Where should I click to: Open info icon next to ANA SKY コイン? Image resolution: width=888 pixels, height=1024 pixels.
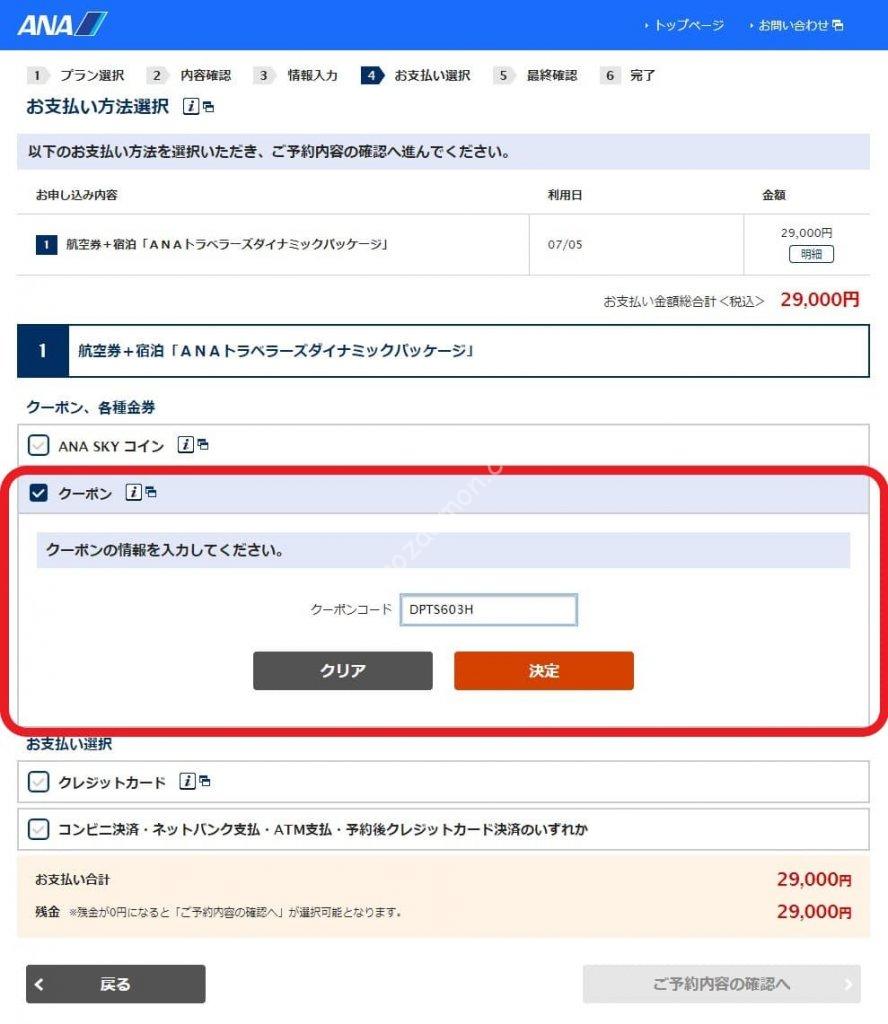(x=185, y=445)
